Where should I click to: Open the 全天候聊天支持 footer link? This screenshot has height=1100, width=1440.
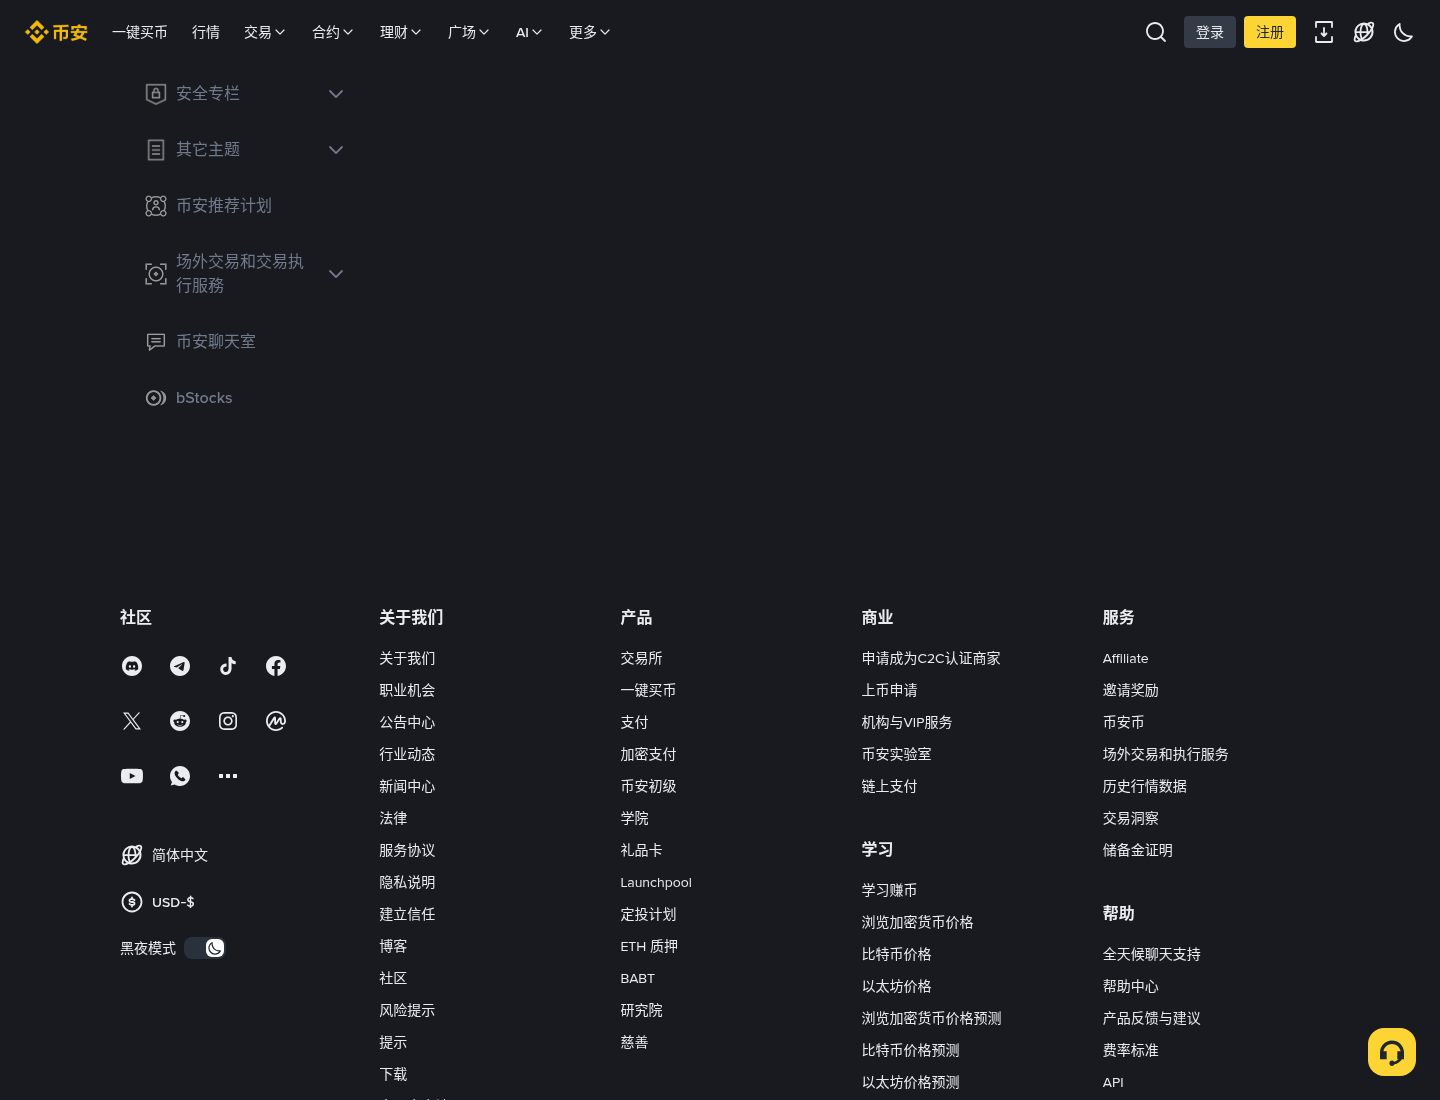1152,954
